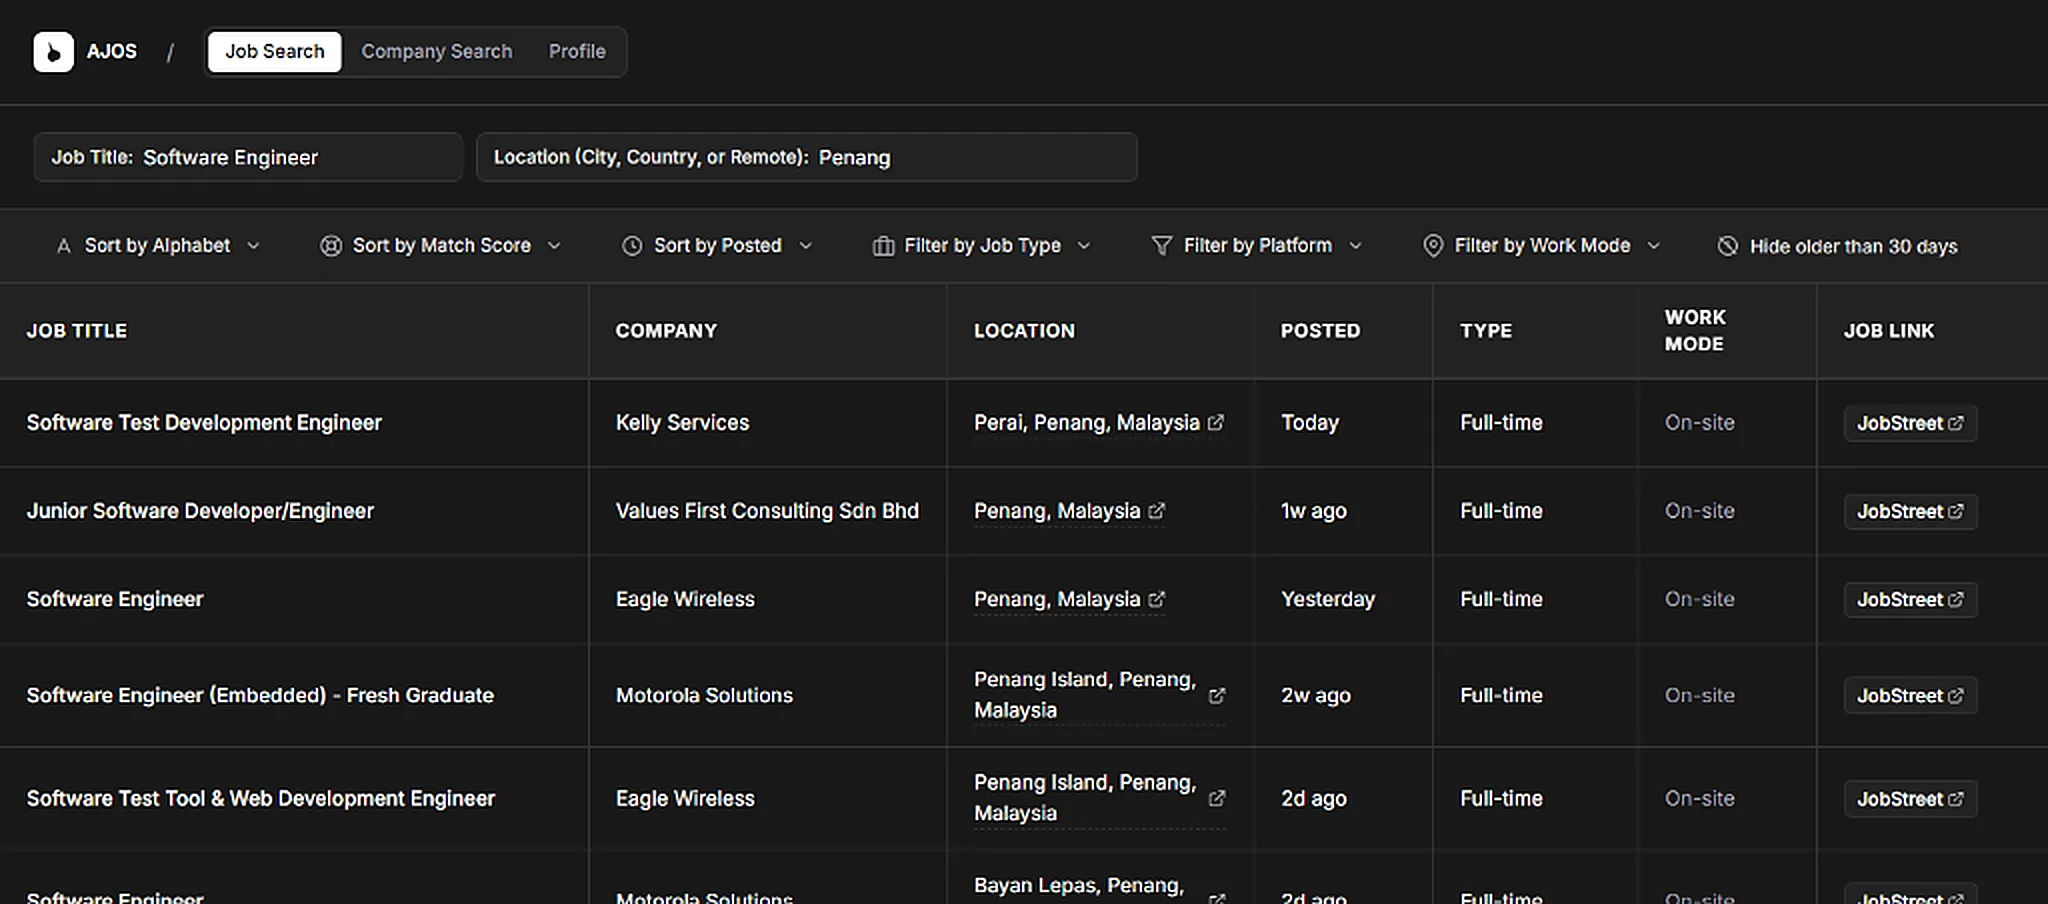Open JobStreet link for Software Test Development Engineer

tap(1910, 423)
